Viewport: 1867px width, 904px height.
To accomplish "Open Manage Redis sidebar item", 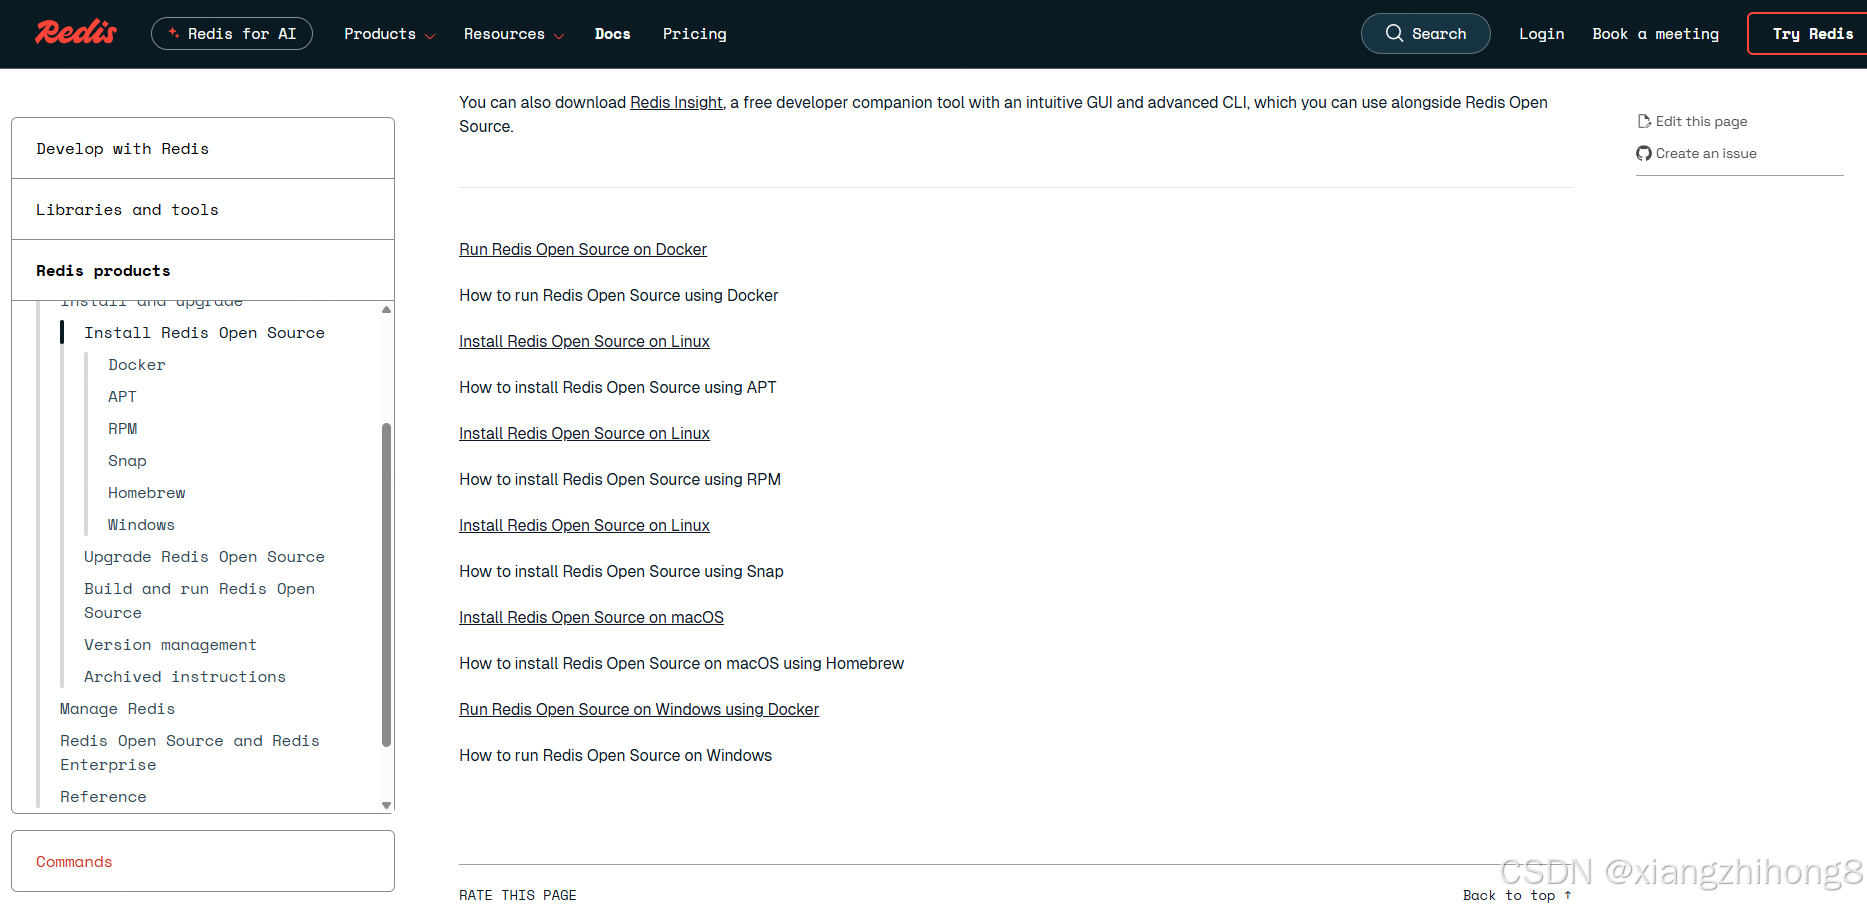I will coord(117,709).
